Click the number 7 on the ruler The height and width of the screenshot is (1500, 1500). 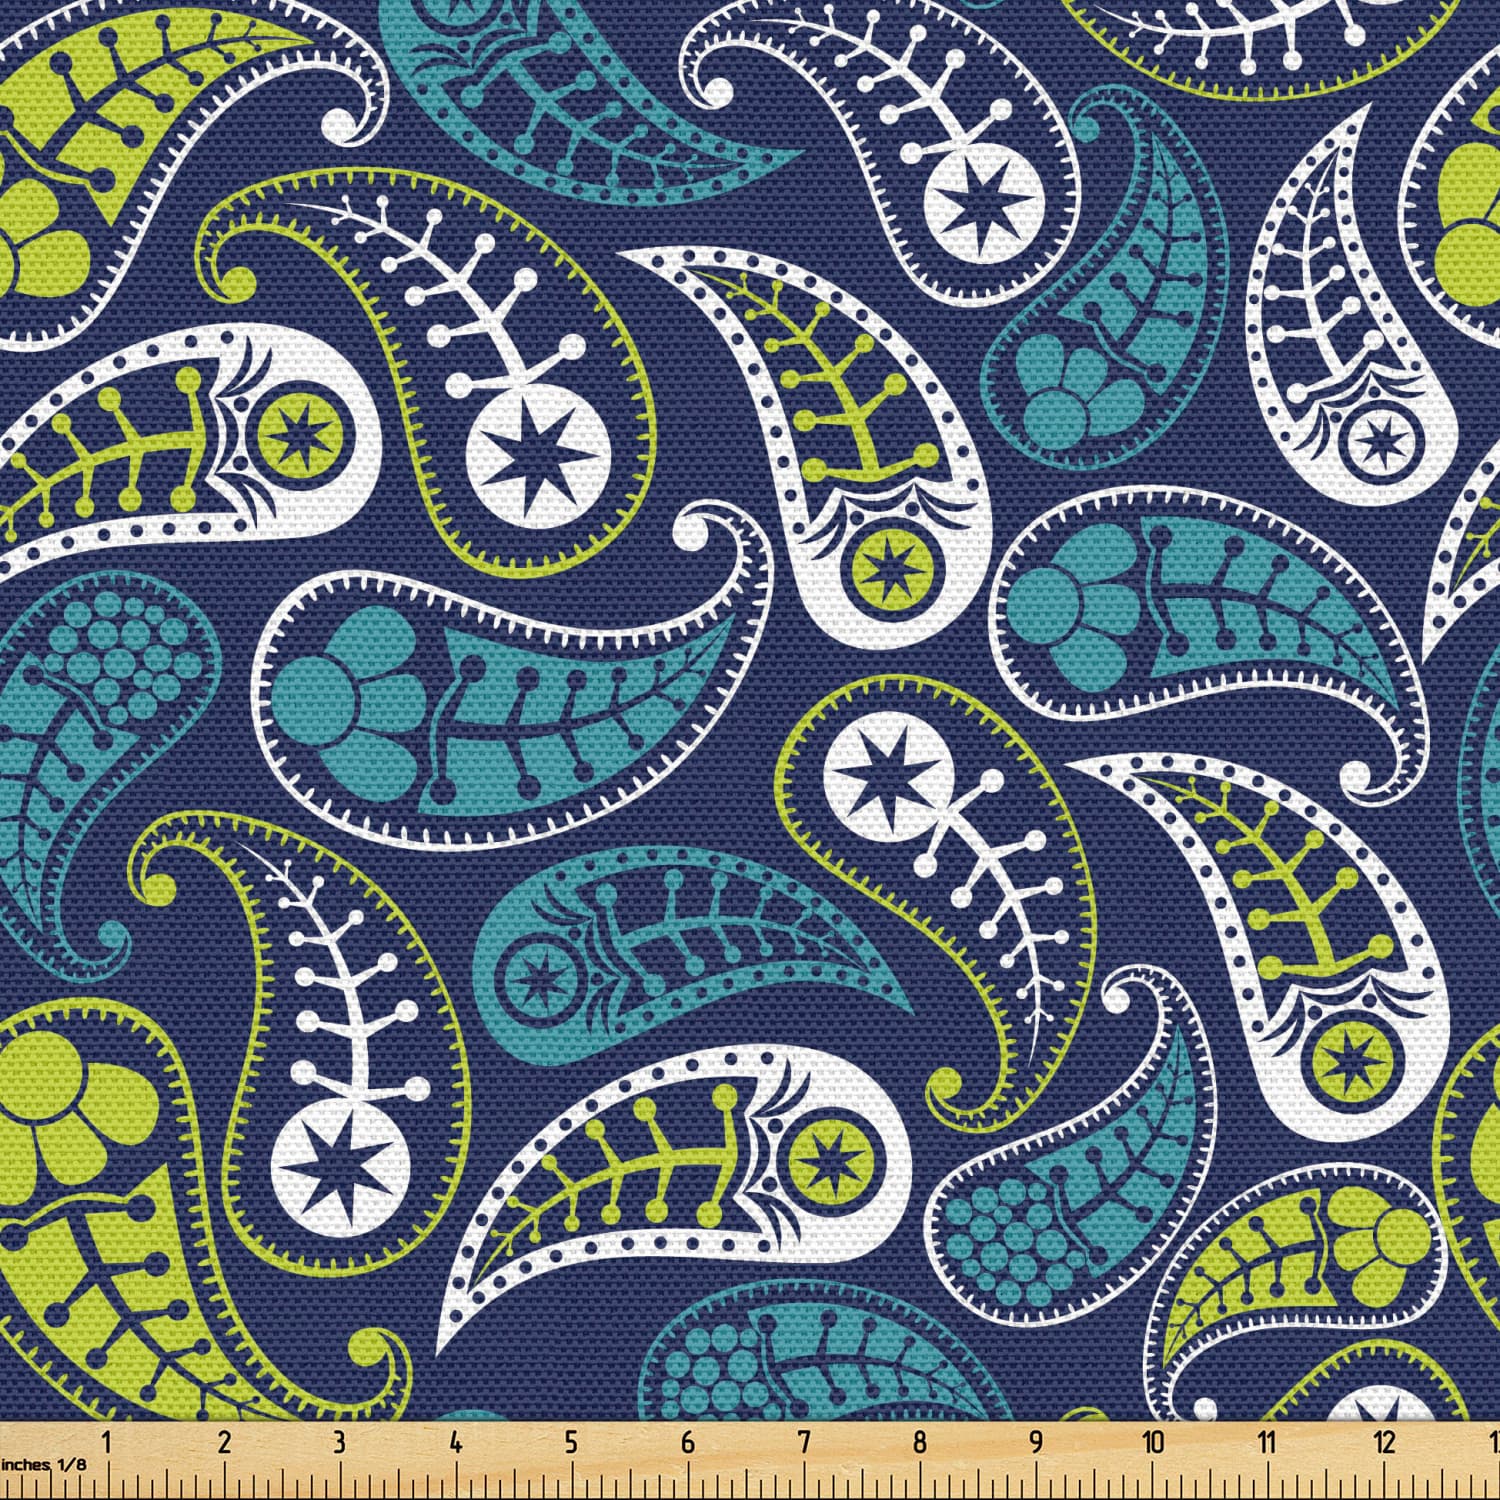[x=804, y=1442]
